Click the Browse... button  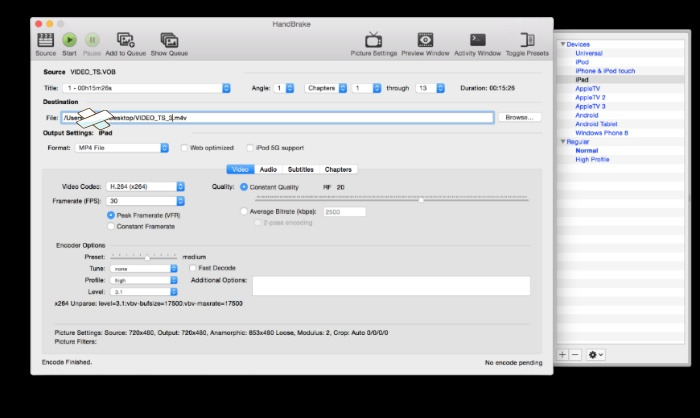point(520,117)
